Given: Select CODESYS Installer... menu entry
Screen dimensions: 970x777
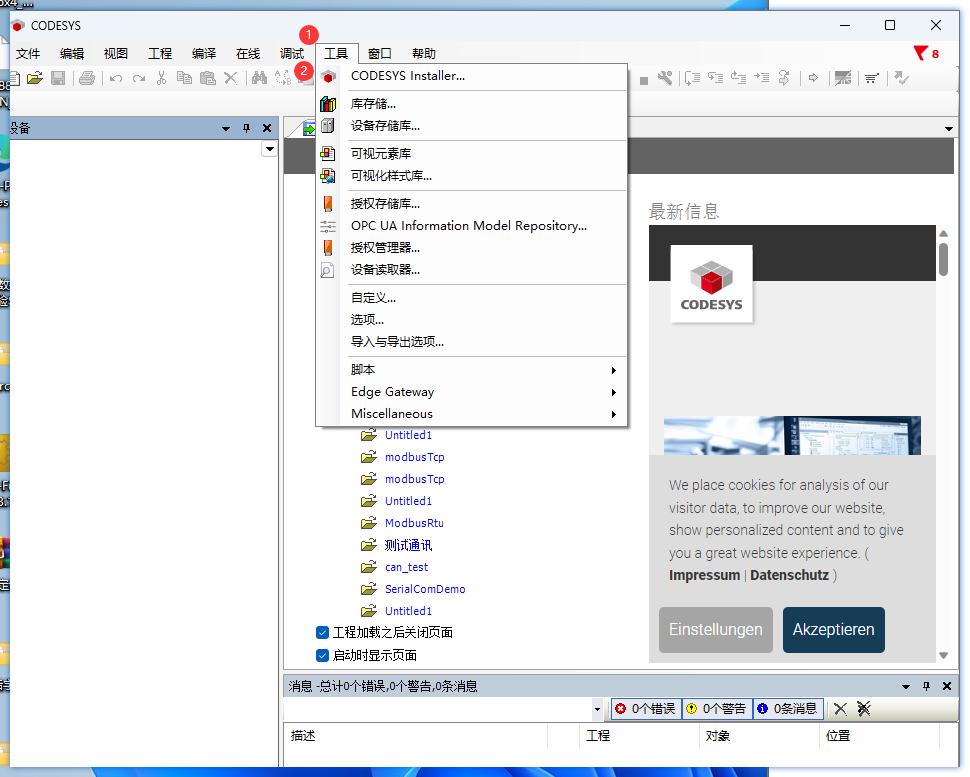Looking at the screenshot, I should [x=471, y=76].
